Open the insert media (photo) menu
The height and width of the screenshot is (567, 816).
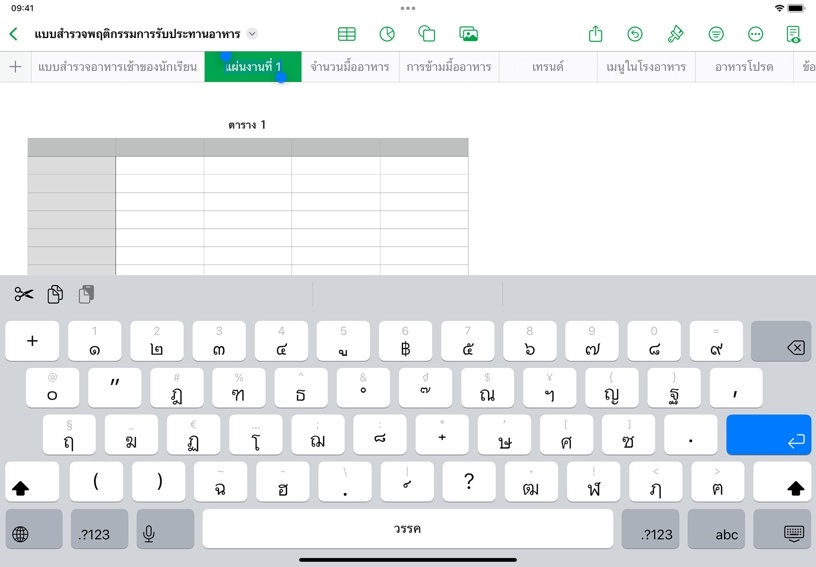(468, 34)
